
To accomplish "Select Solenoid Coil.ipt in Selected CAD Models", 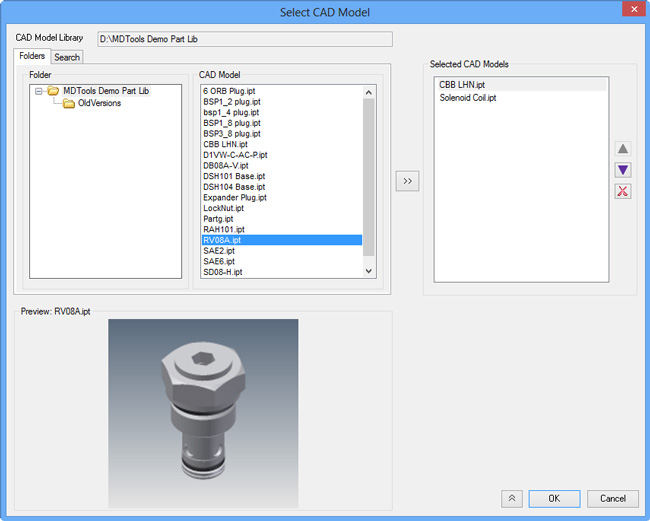I will 468,98.
